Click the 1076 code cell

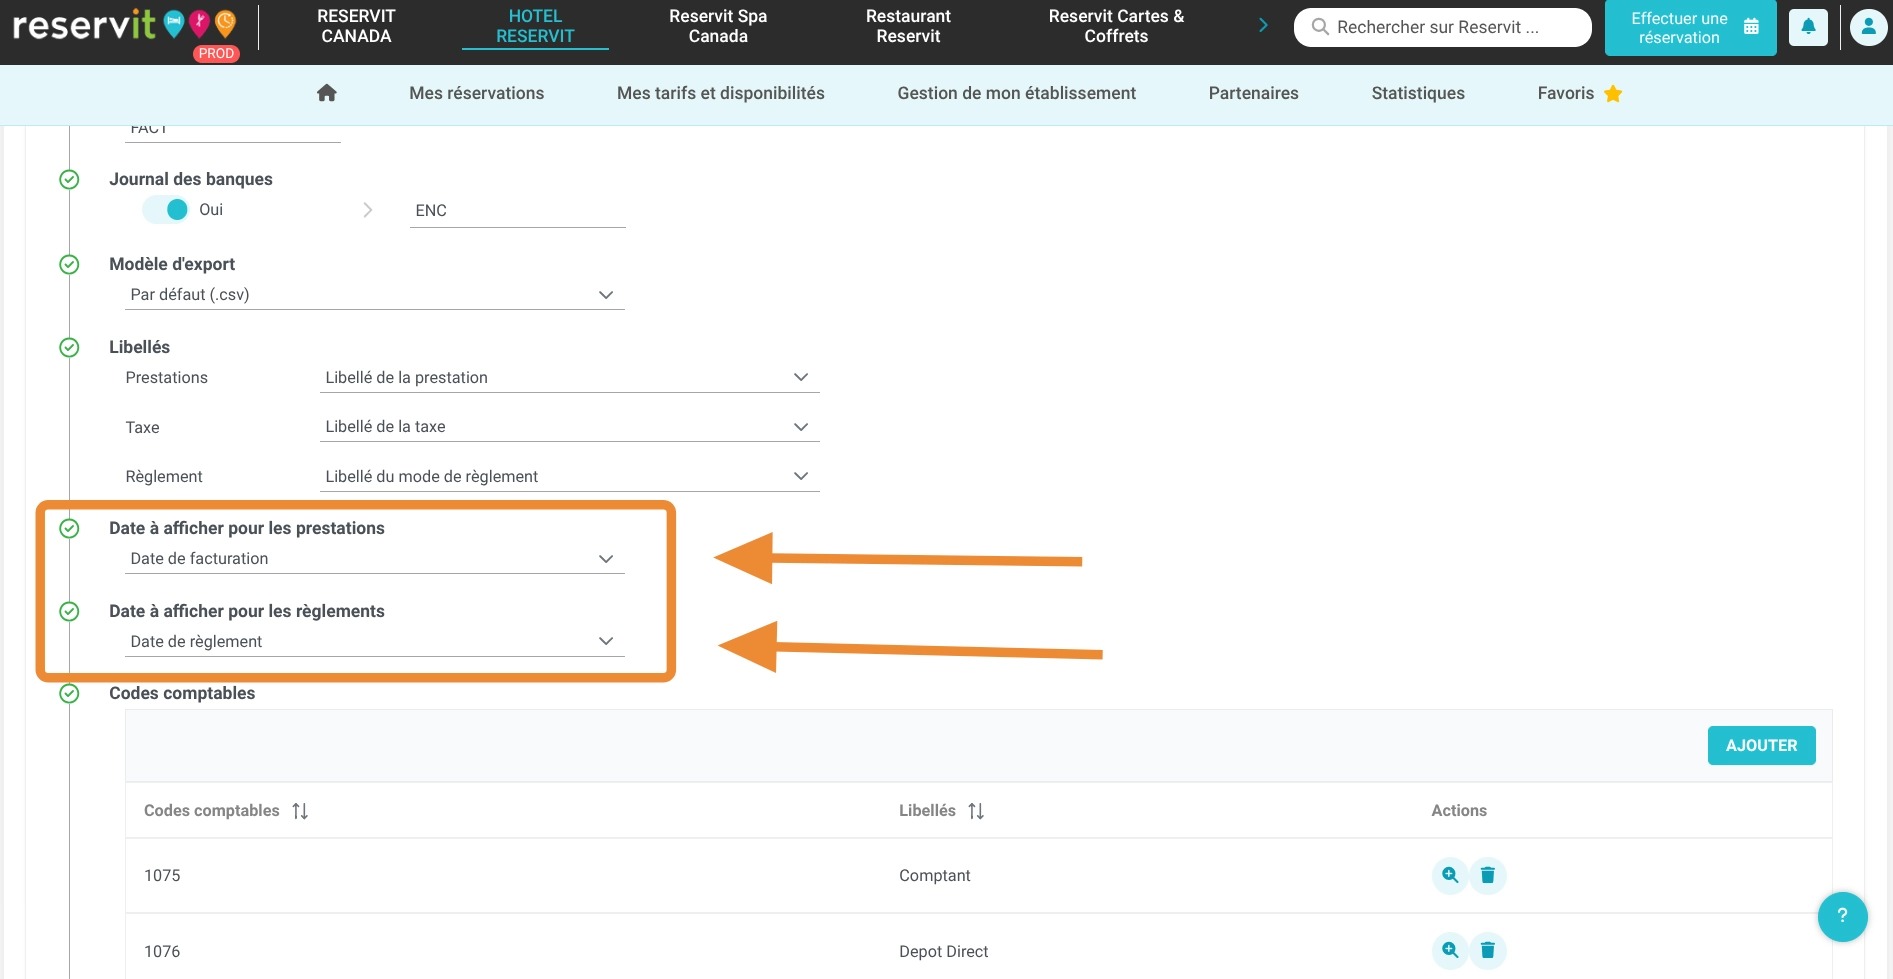point(162,951)
